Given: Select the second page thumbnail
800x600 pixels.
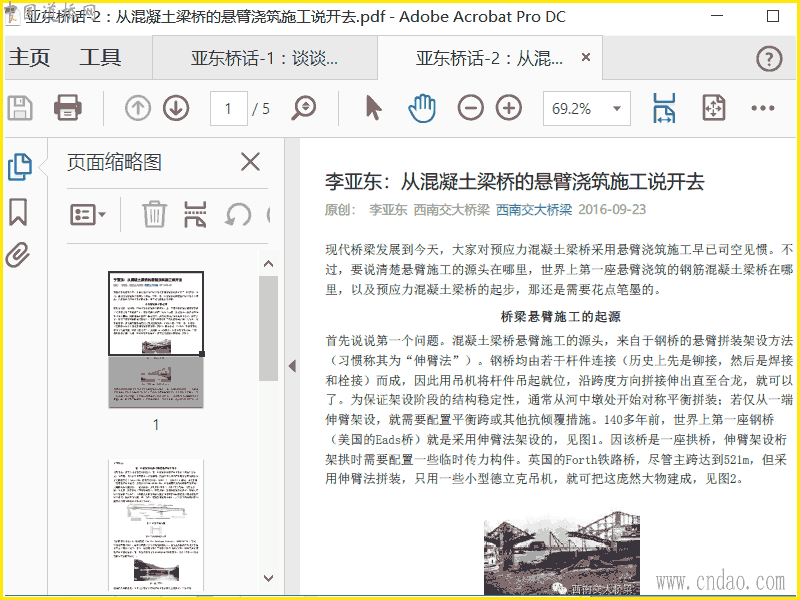Looking at the screenshot, I should [x=156, y=526].
